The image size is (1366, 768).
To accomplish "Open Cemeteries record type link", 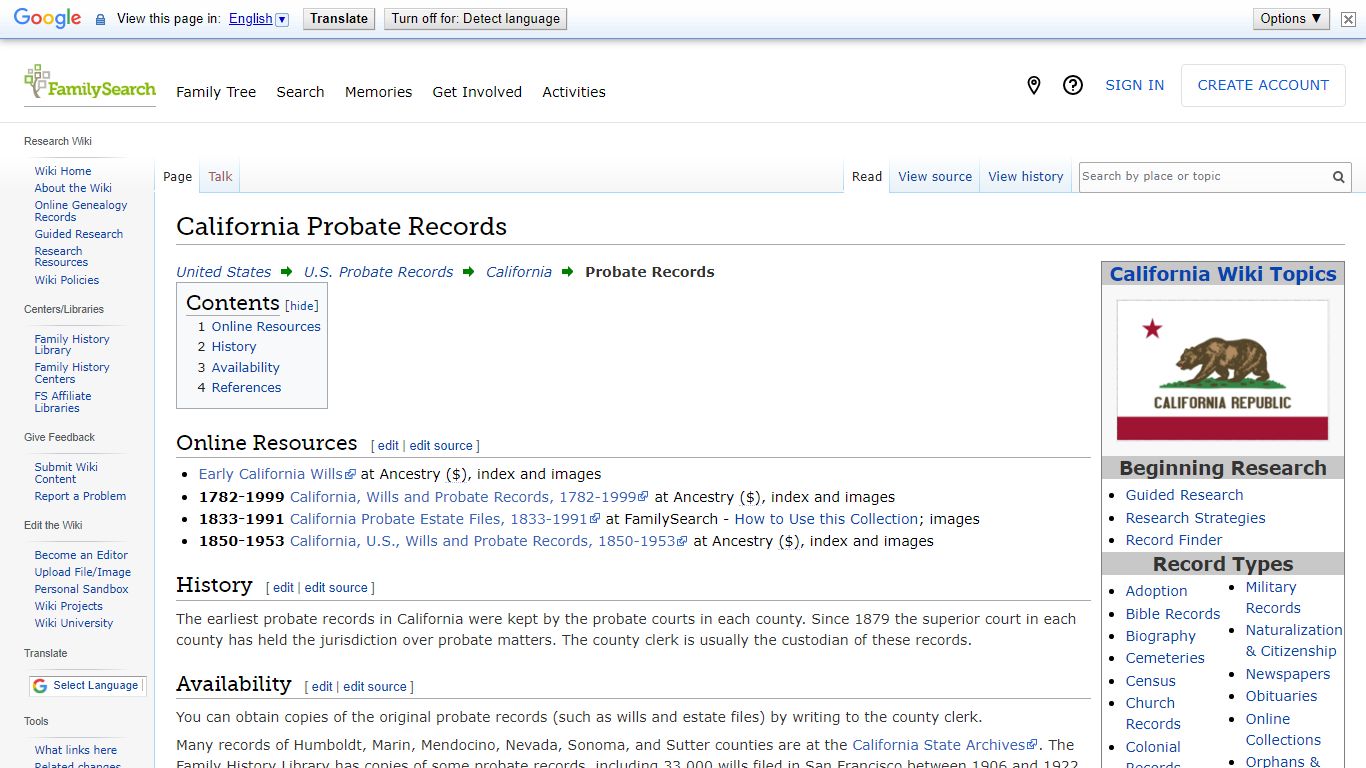I will click(1165, 658).
